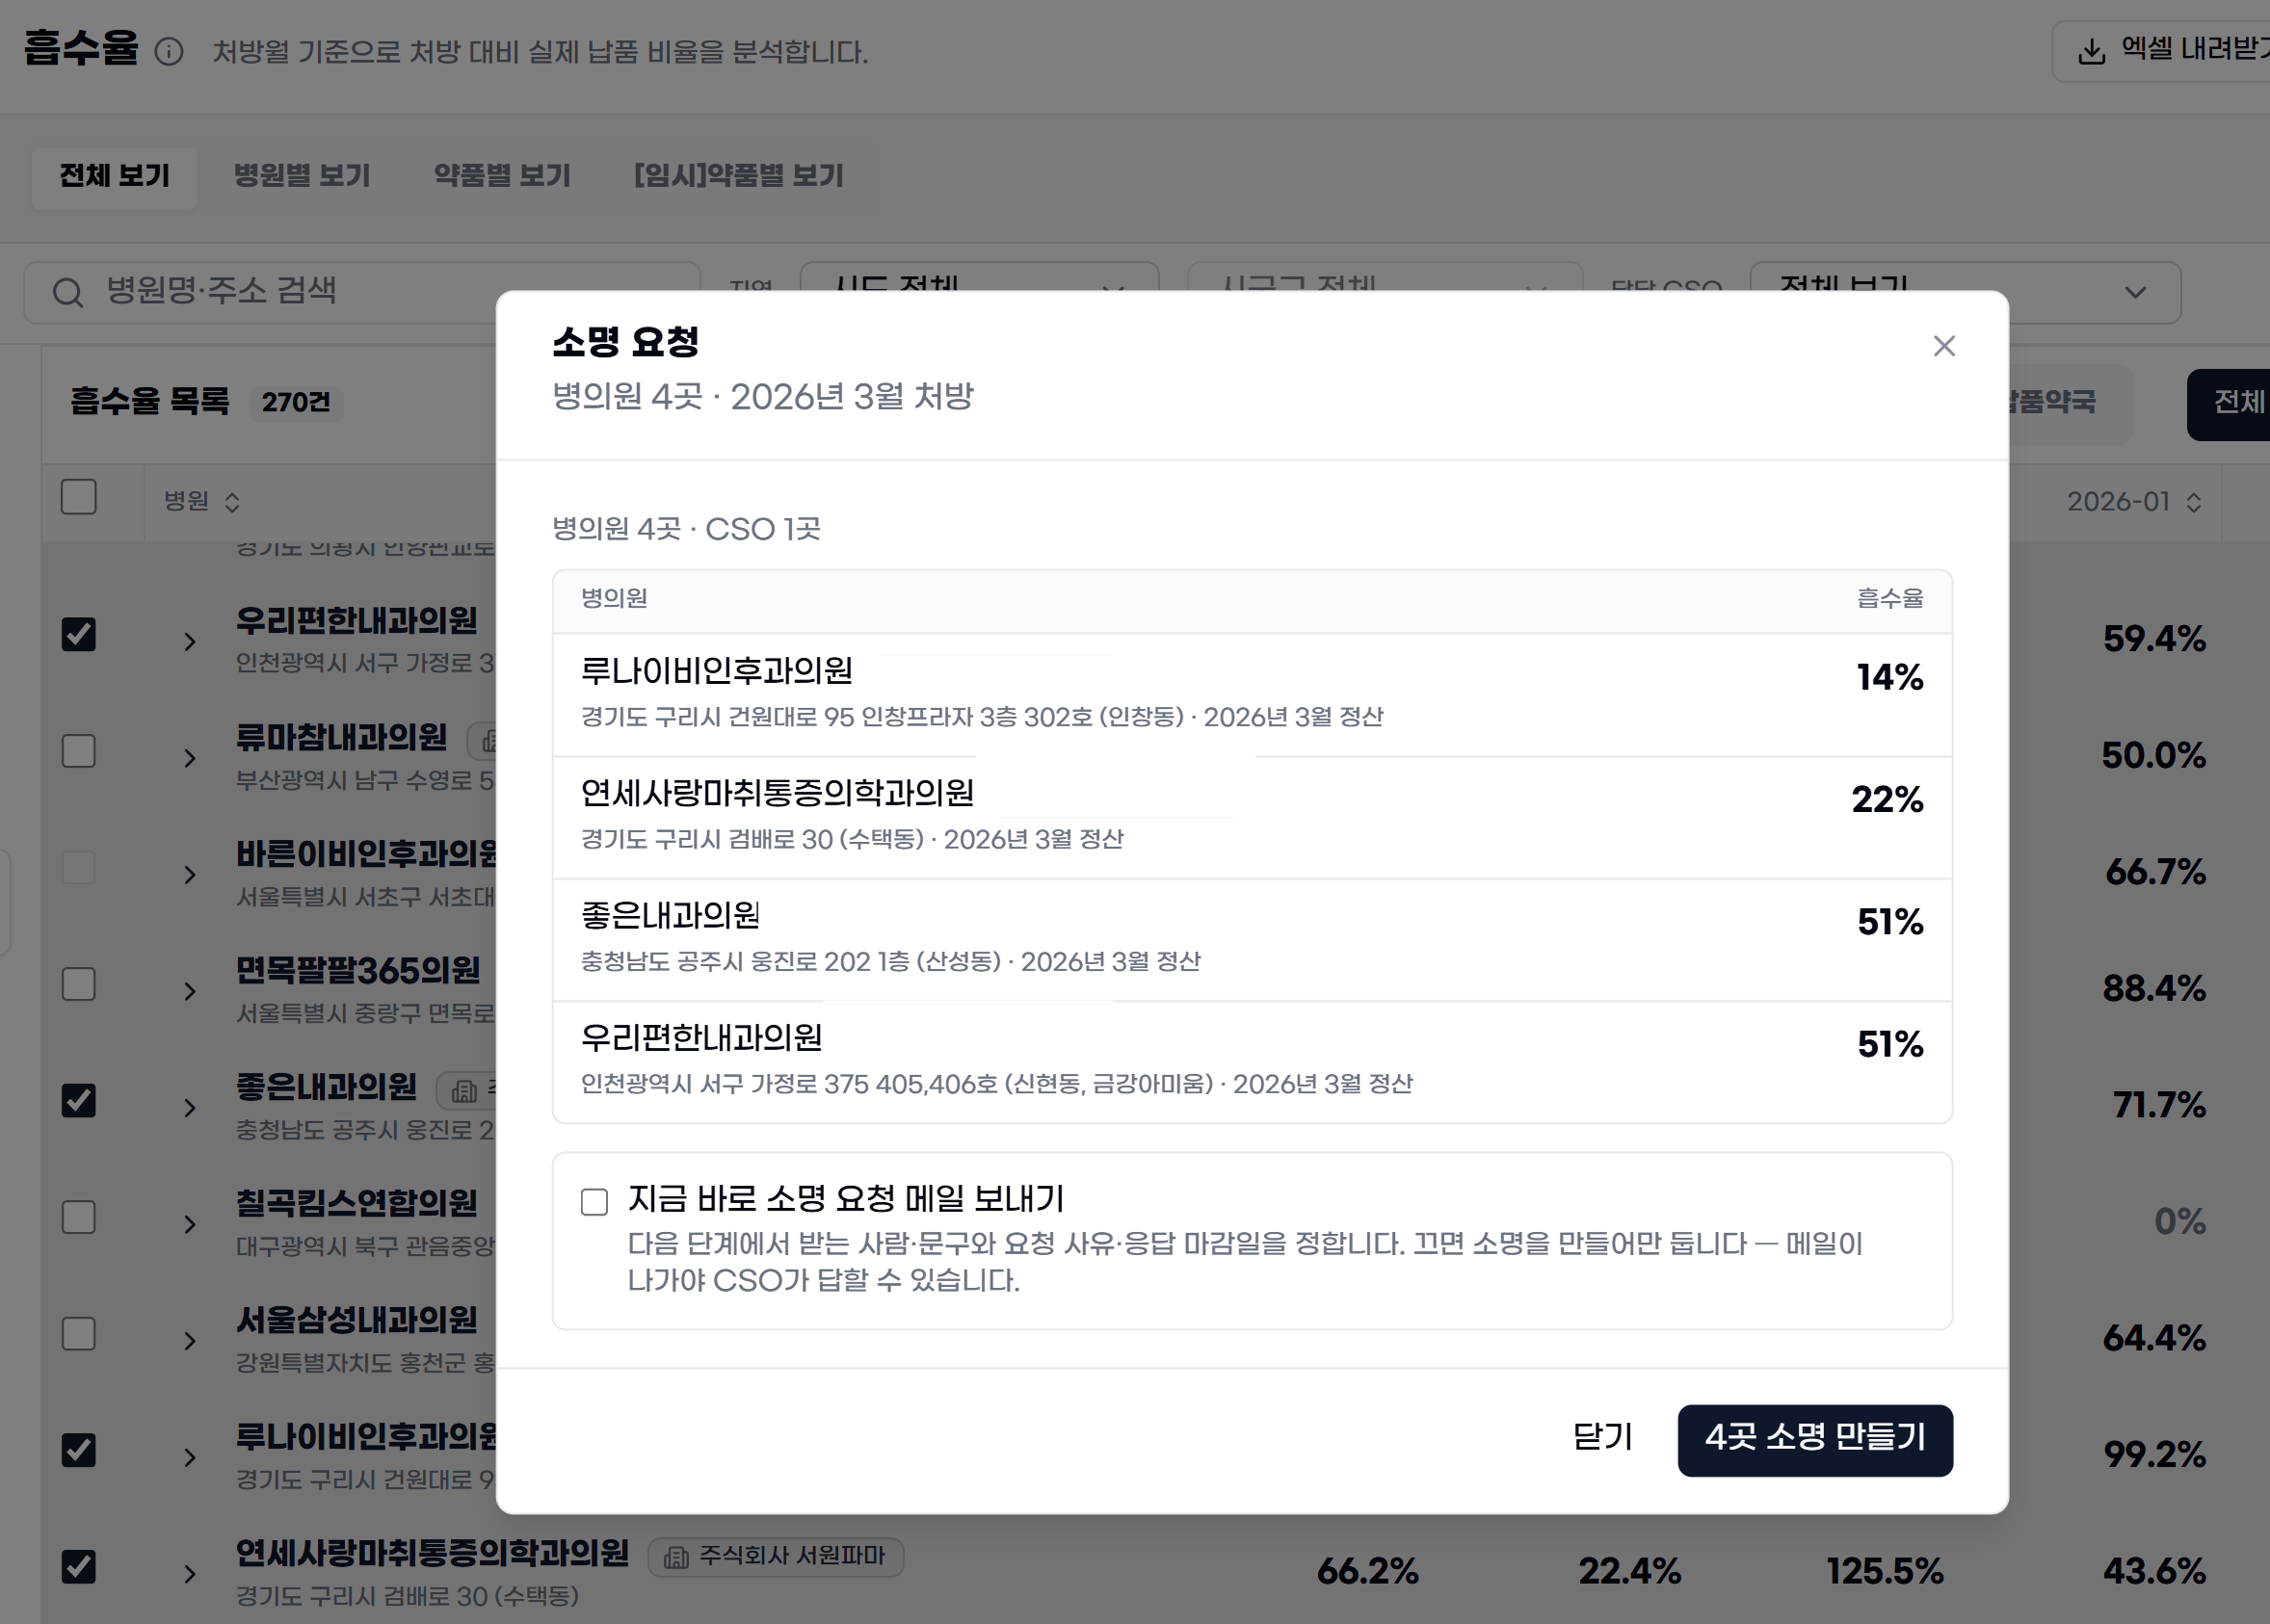Image resolution: width=2270 pixels, height=1624 pixels.
Task: Click the info icon next to 흡수율 title
Action: (169, 51)
